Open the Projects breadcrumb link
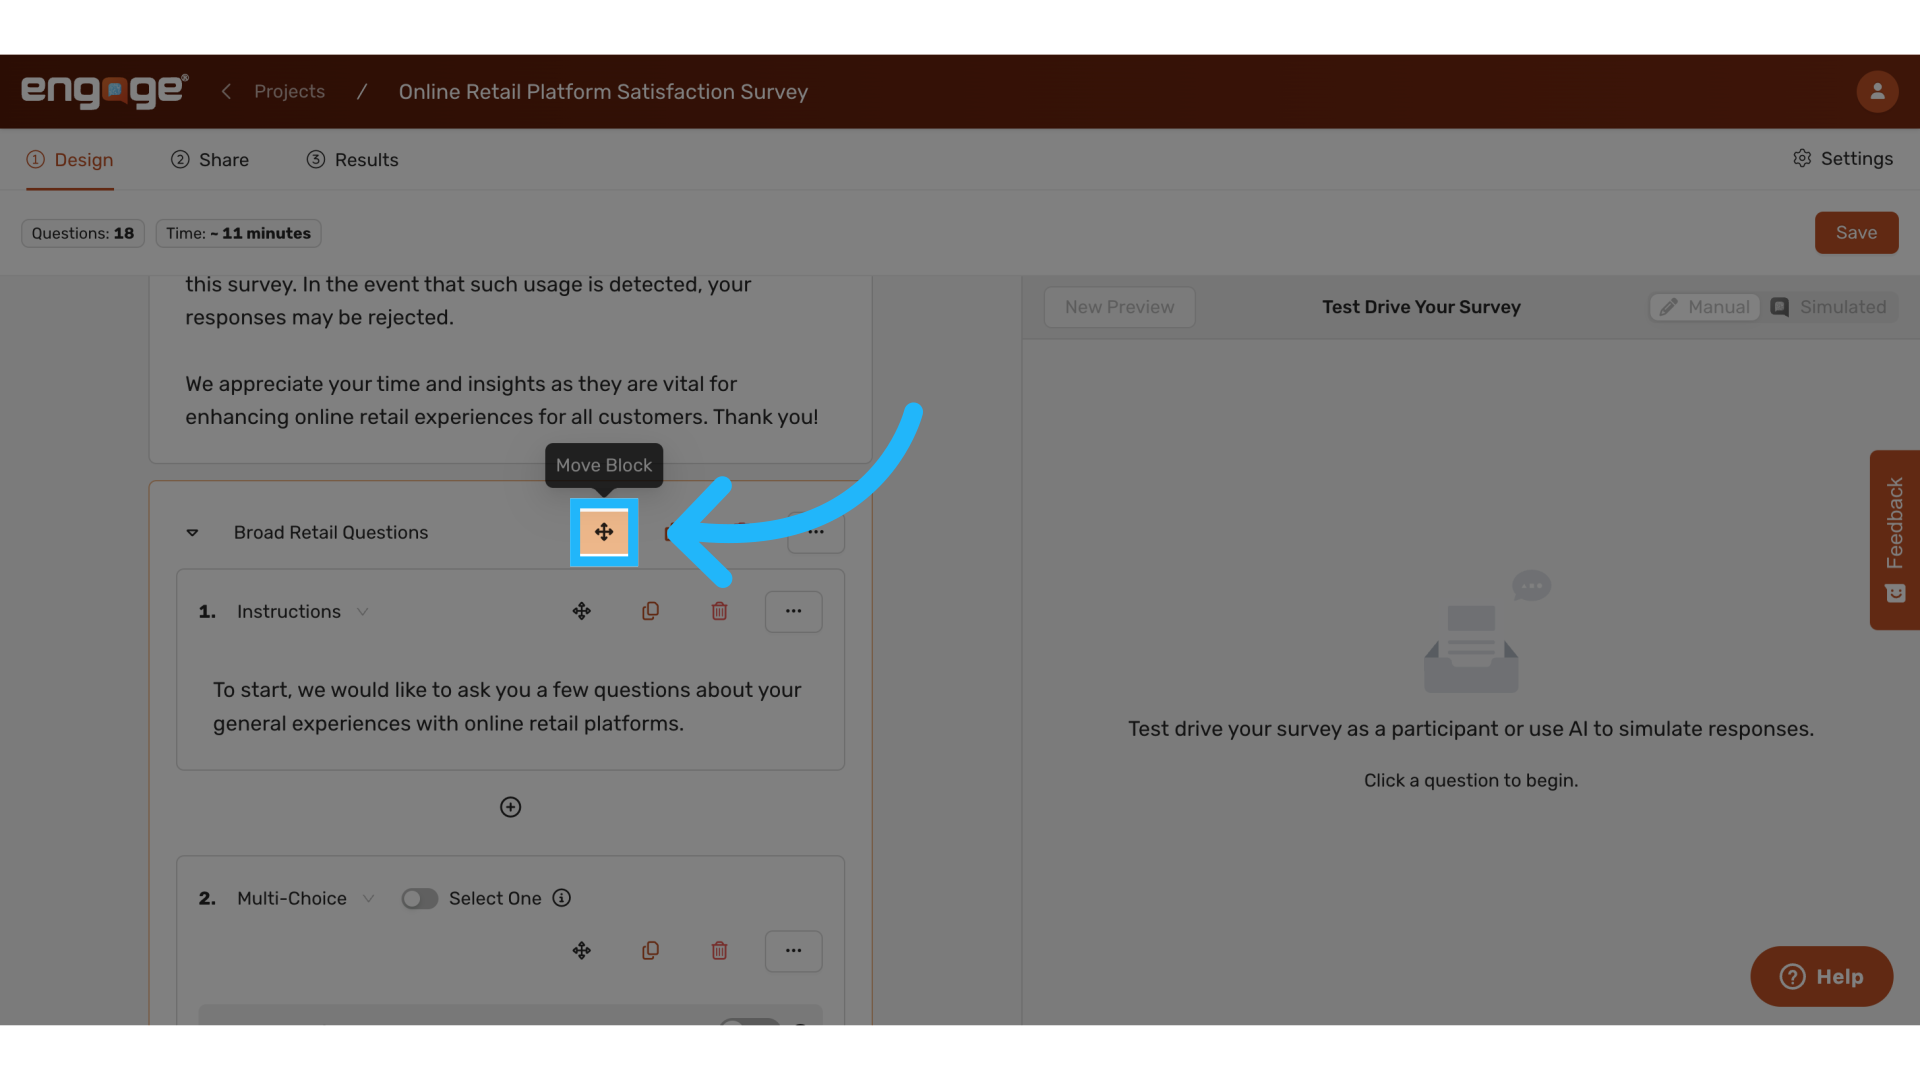Viewport: 1920px width, 1080px height. pos(289,91)
